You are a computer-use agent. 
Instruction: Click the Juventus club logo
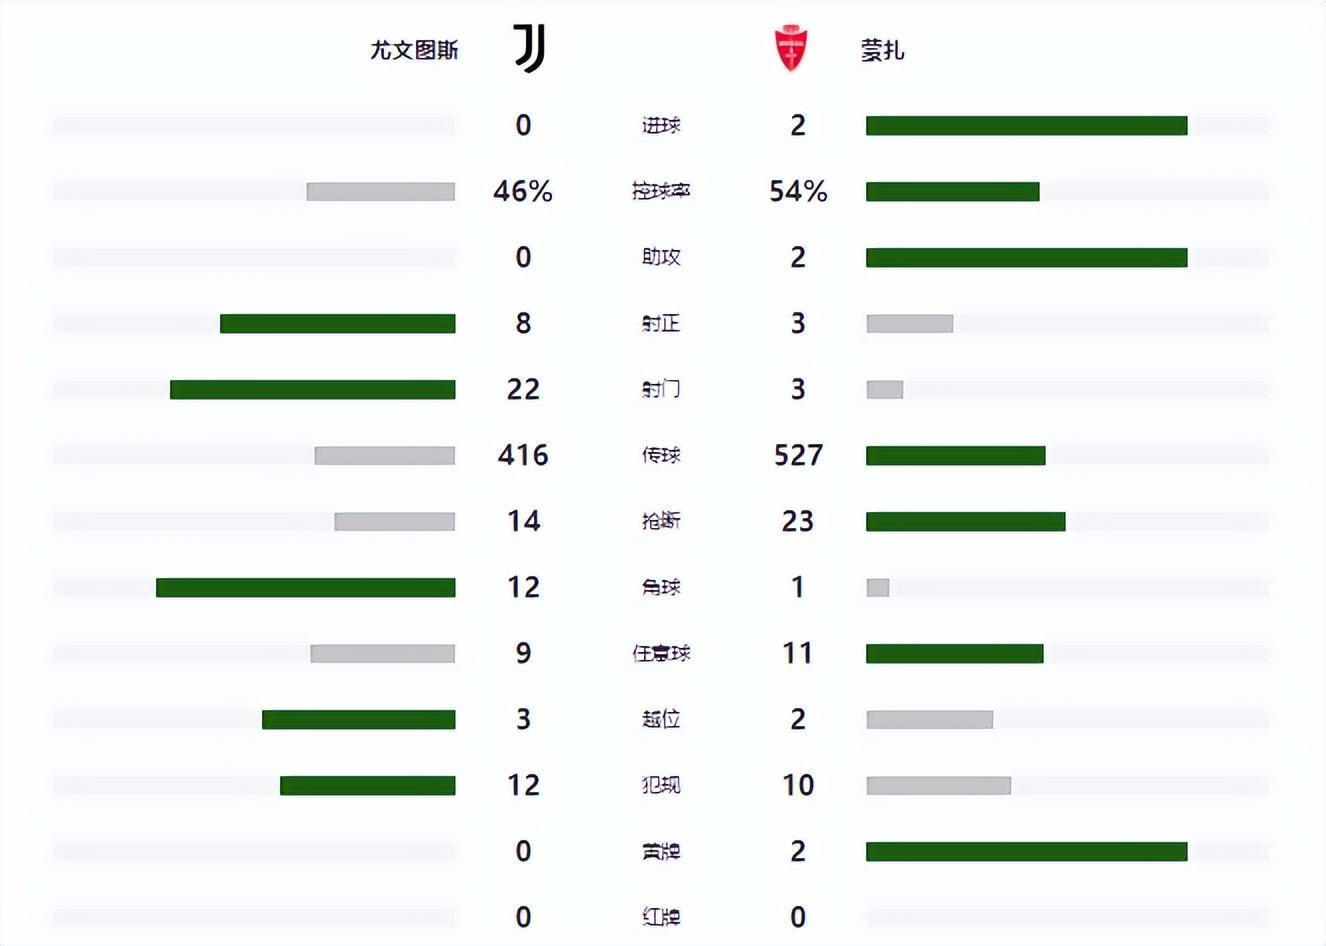[x=530, y=49]
